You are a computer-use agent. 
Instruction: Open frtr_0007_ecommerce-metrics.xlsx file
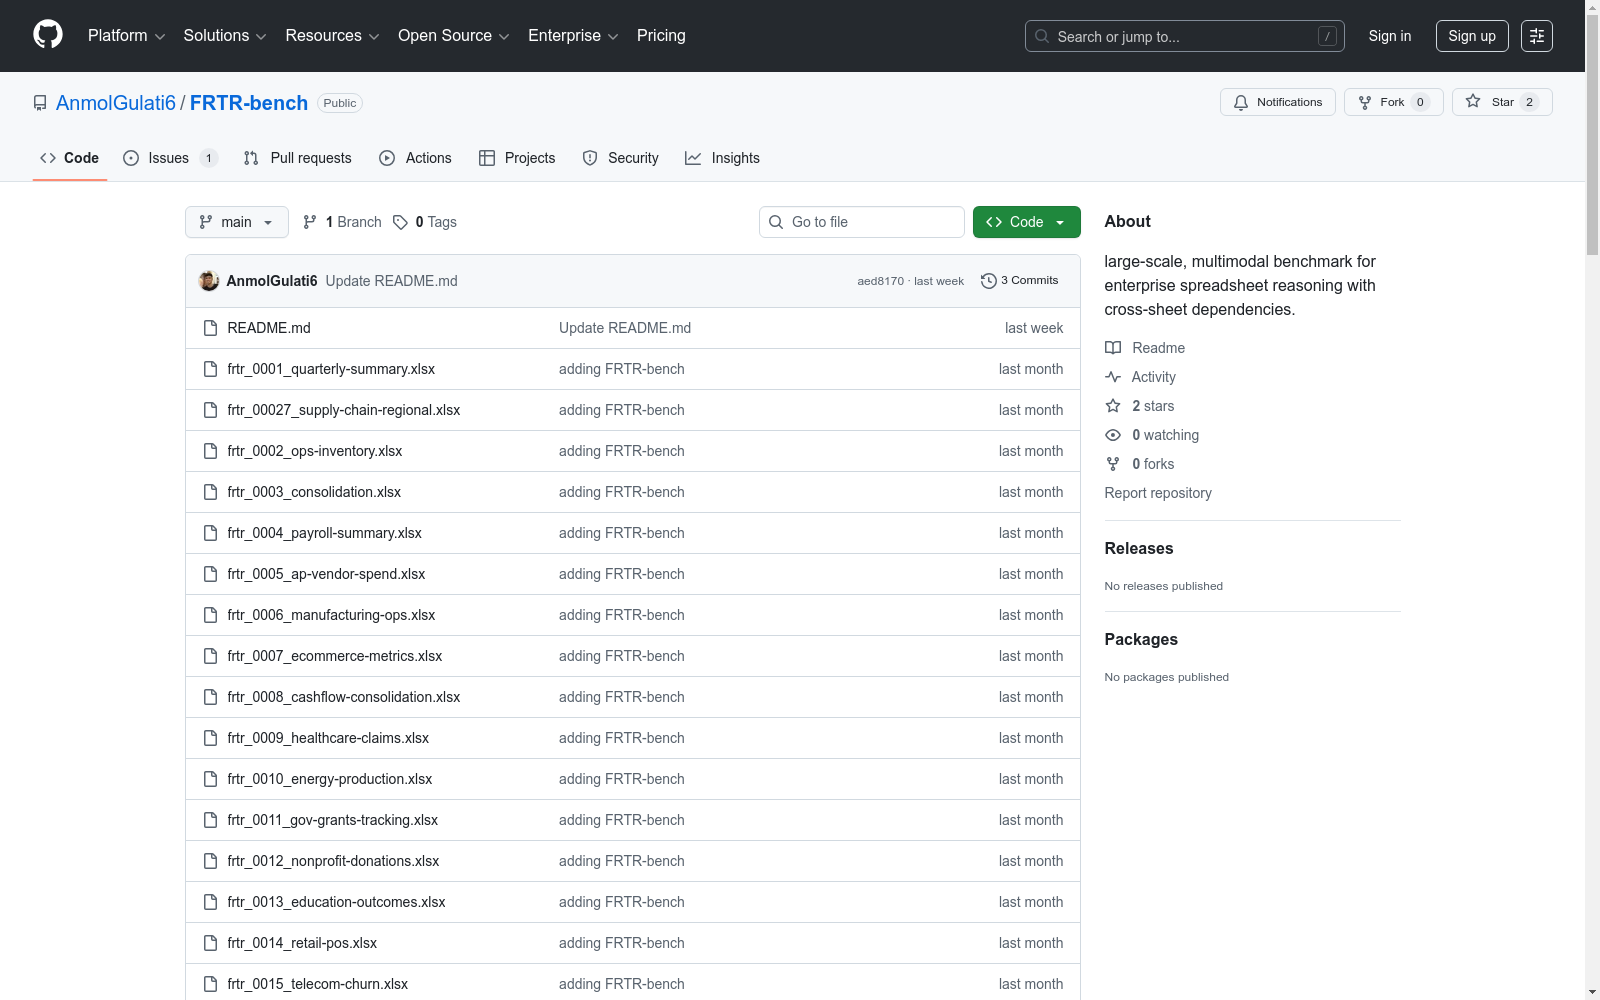point(335,656)
